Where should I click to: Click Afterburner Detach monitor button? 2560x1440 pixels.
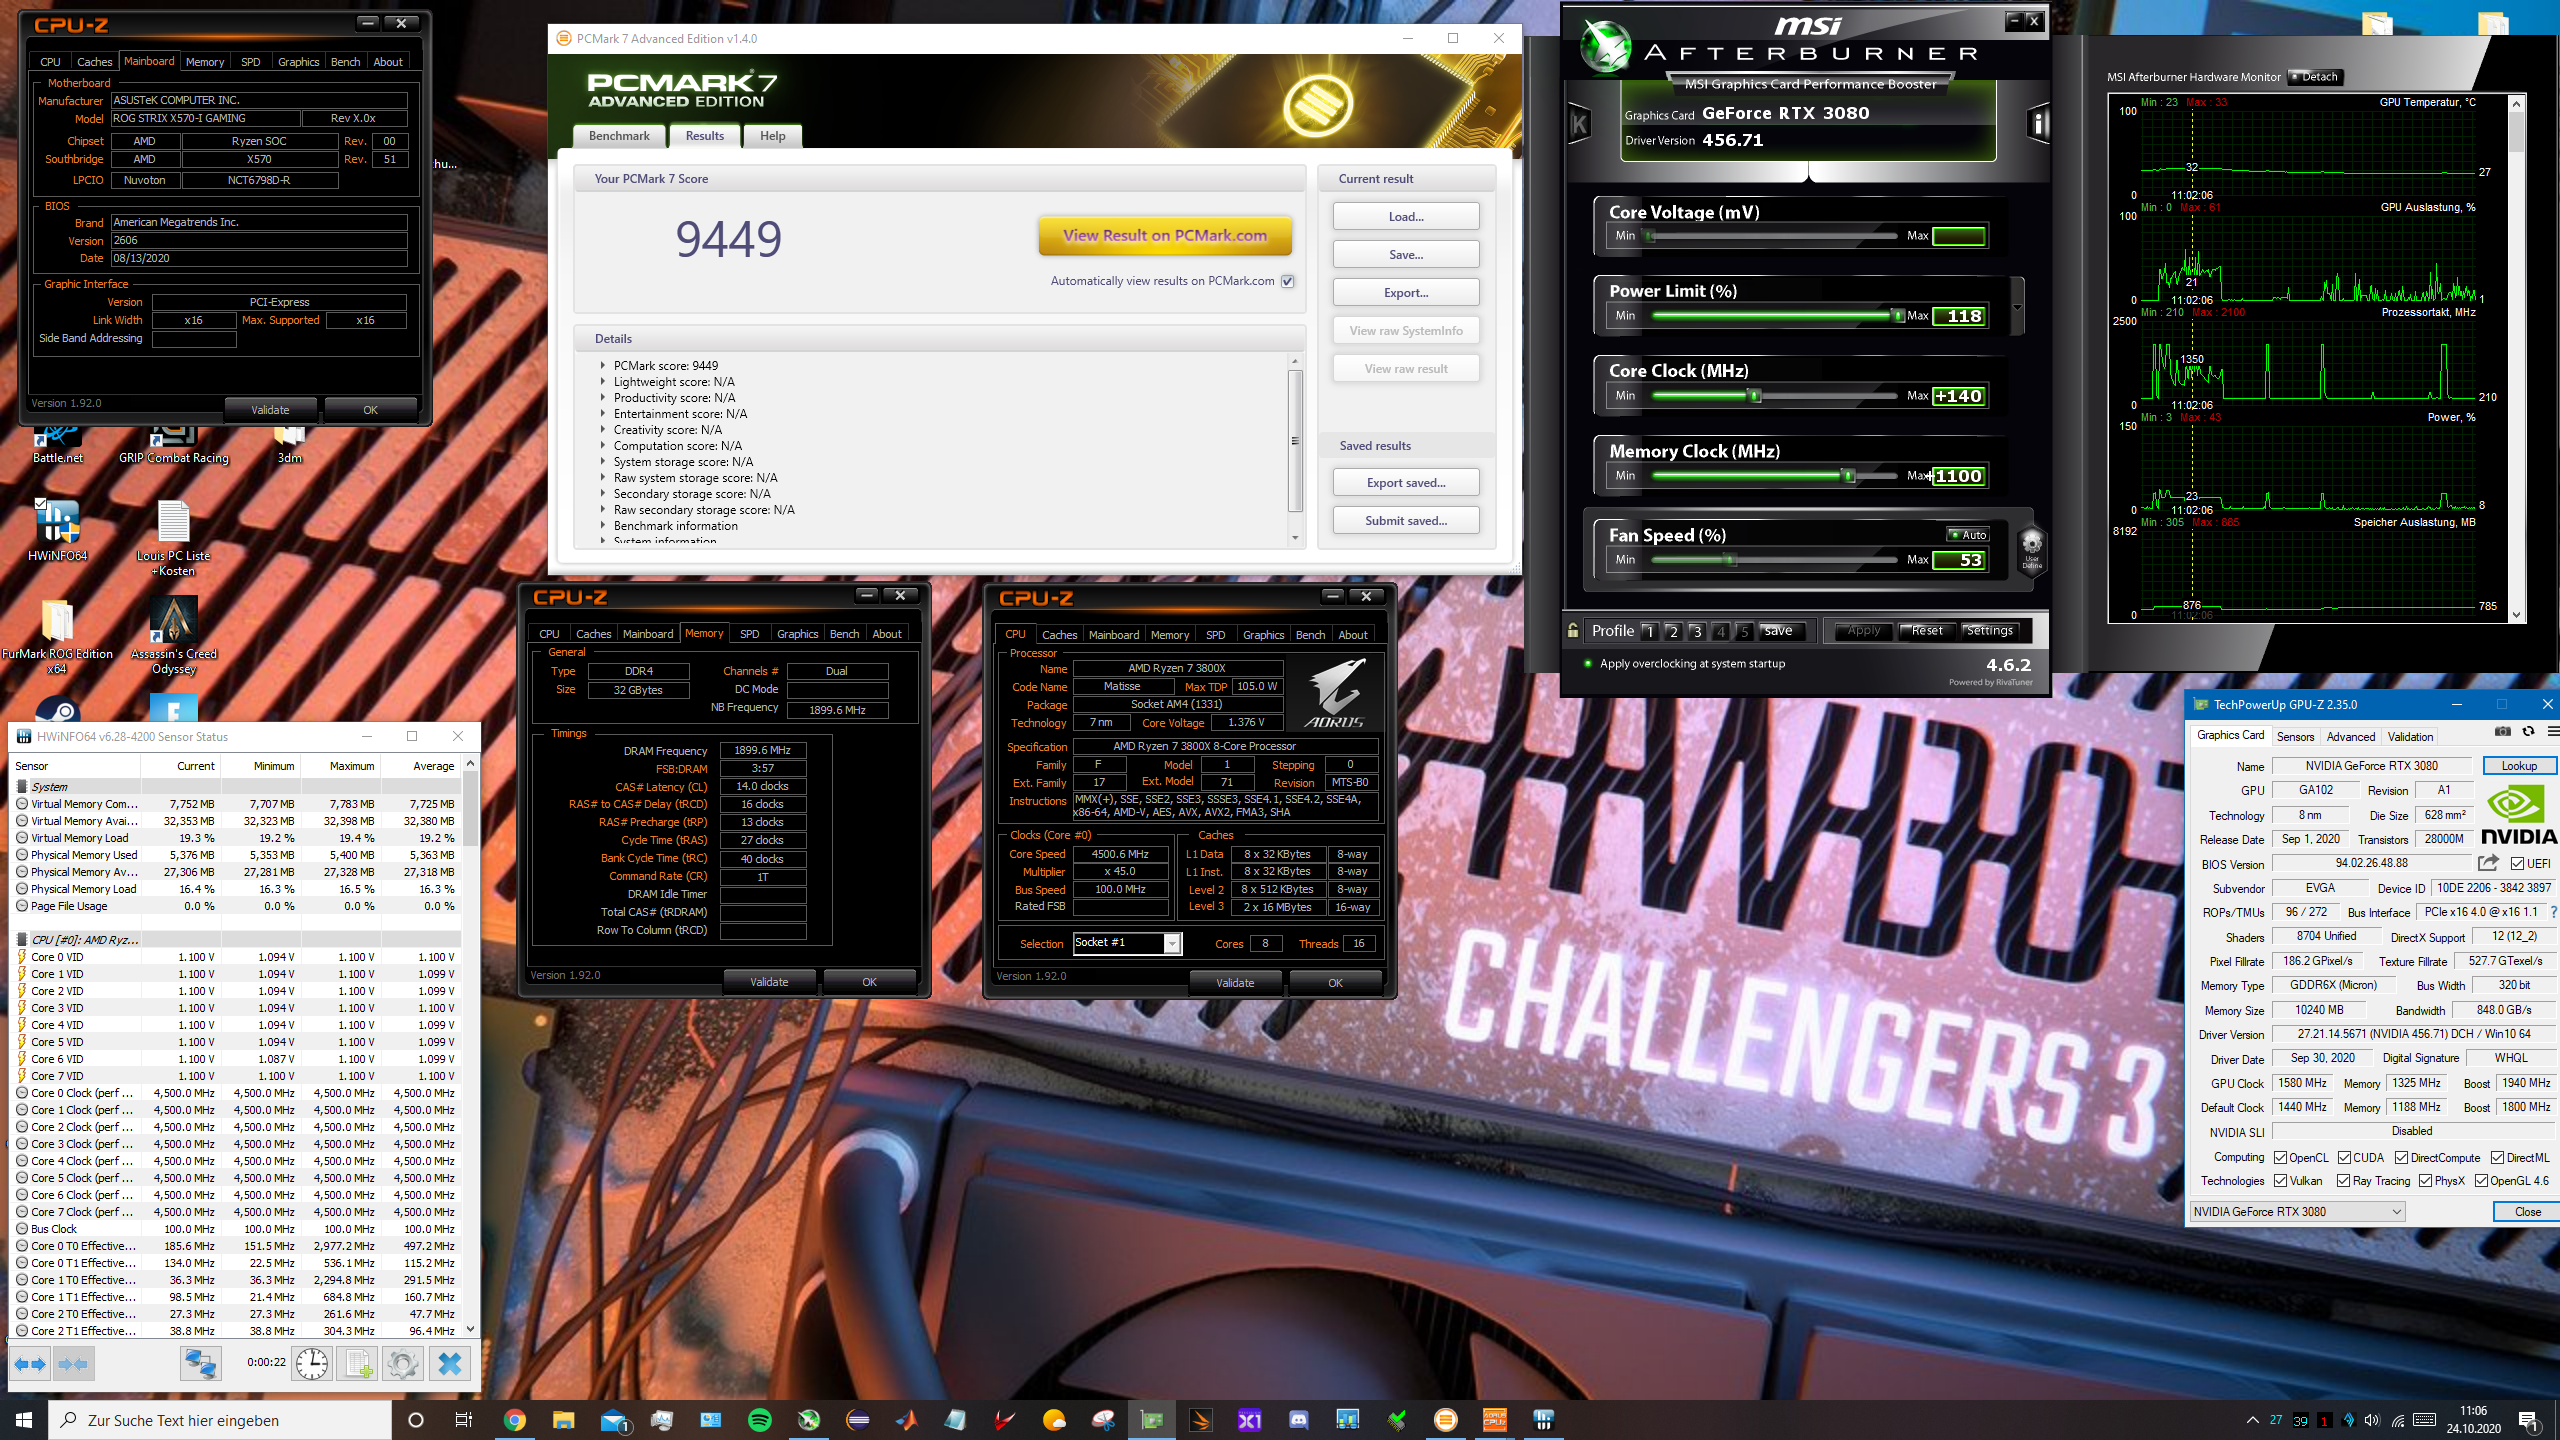point(2313,77)
